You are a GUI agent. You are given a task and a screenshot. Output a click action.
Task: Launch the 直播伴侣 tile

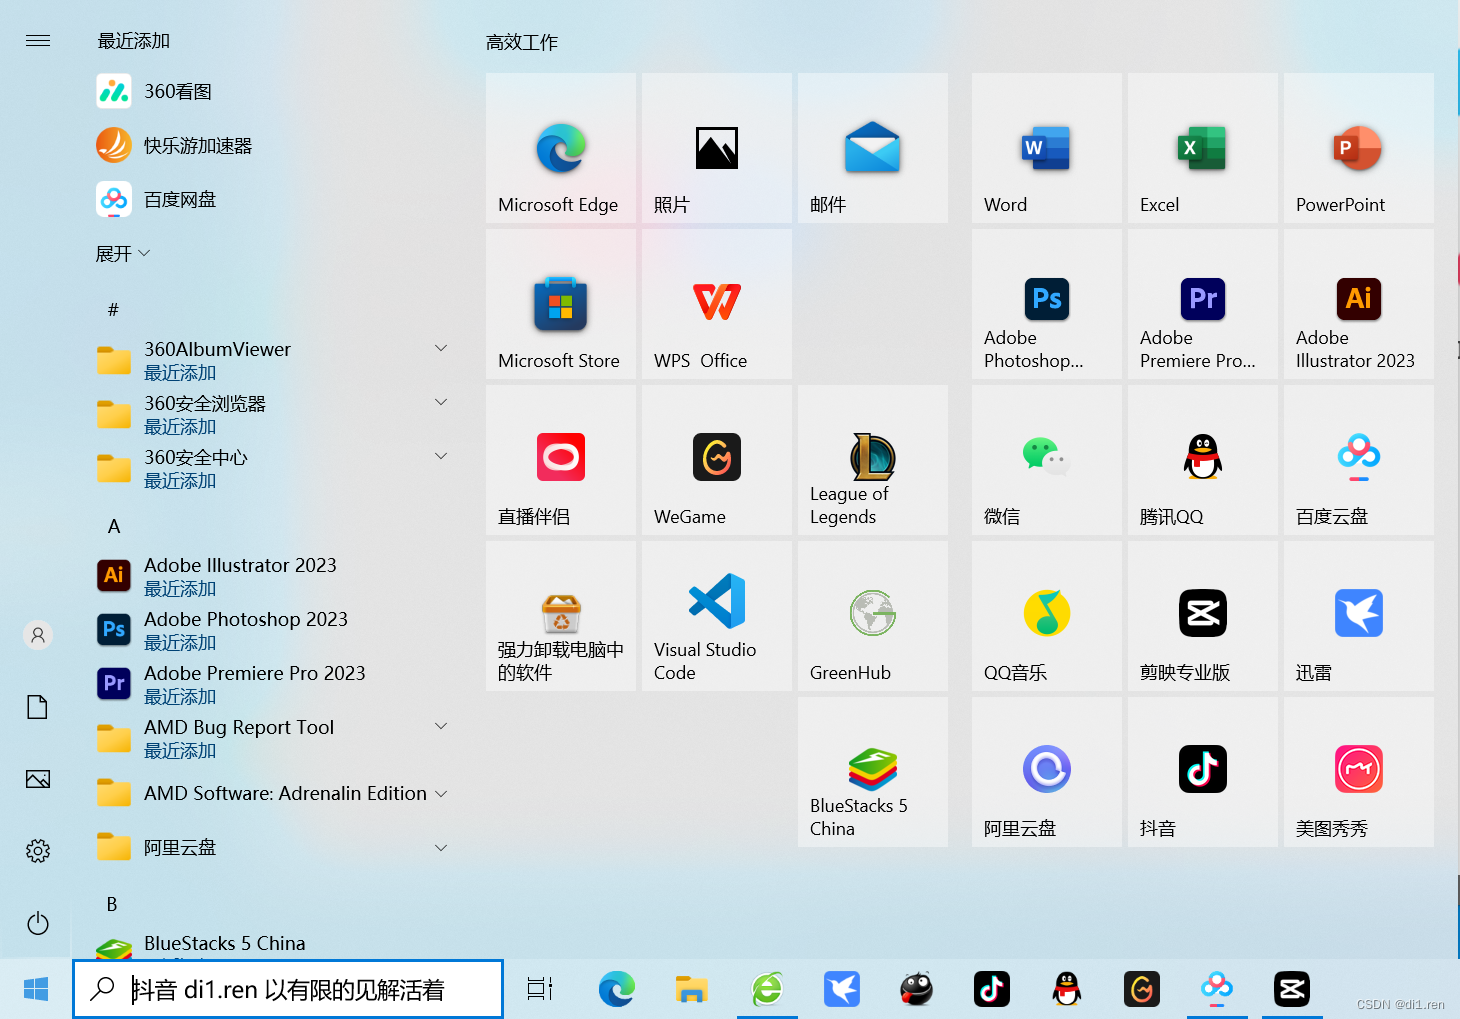[x=561, y=460]
